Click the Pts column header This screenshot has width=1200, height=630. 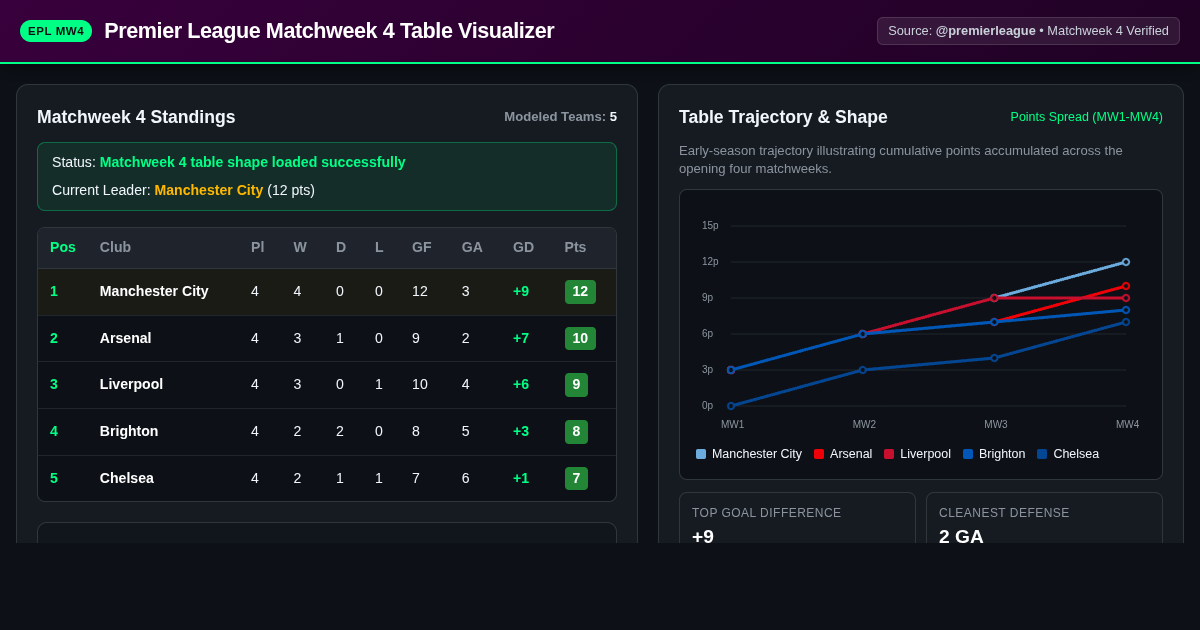pyautogui.click(x=575, y=247)
